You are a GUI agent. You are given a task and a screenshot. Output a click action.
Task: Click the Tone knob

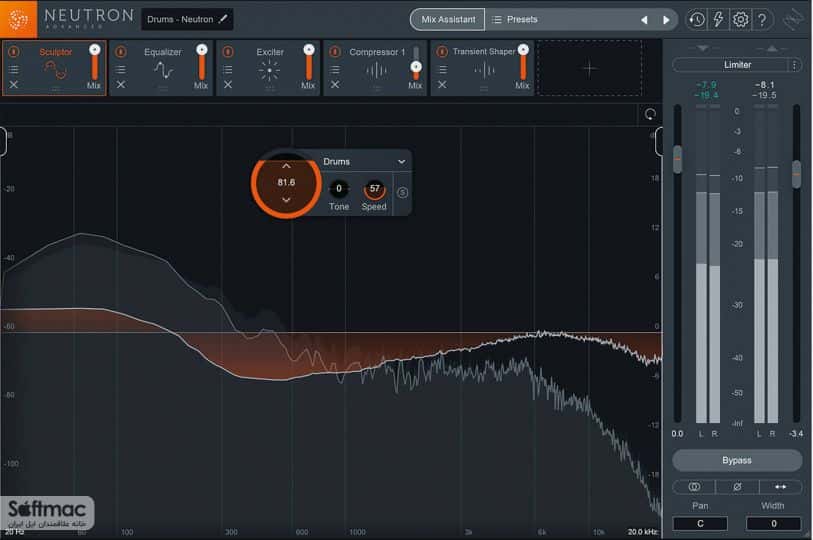(x=339, y=189)
